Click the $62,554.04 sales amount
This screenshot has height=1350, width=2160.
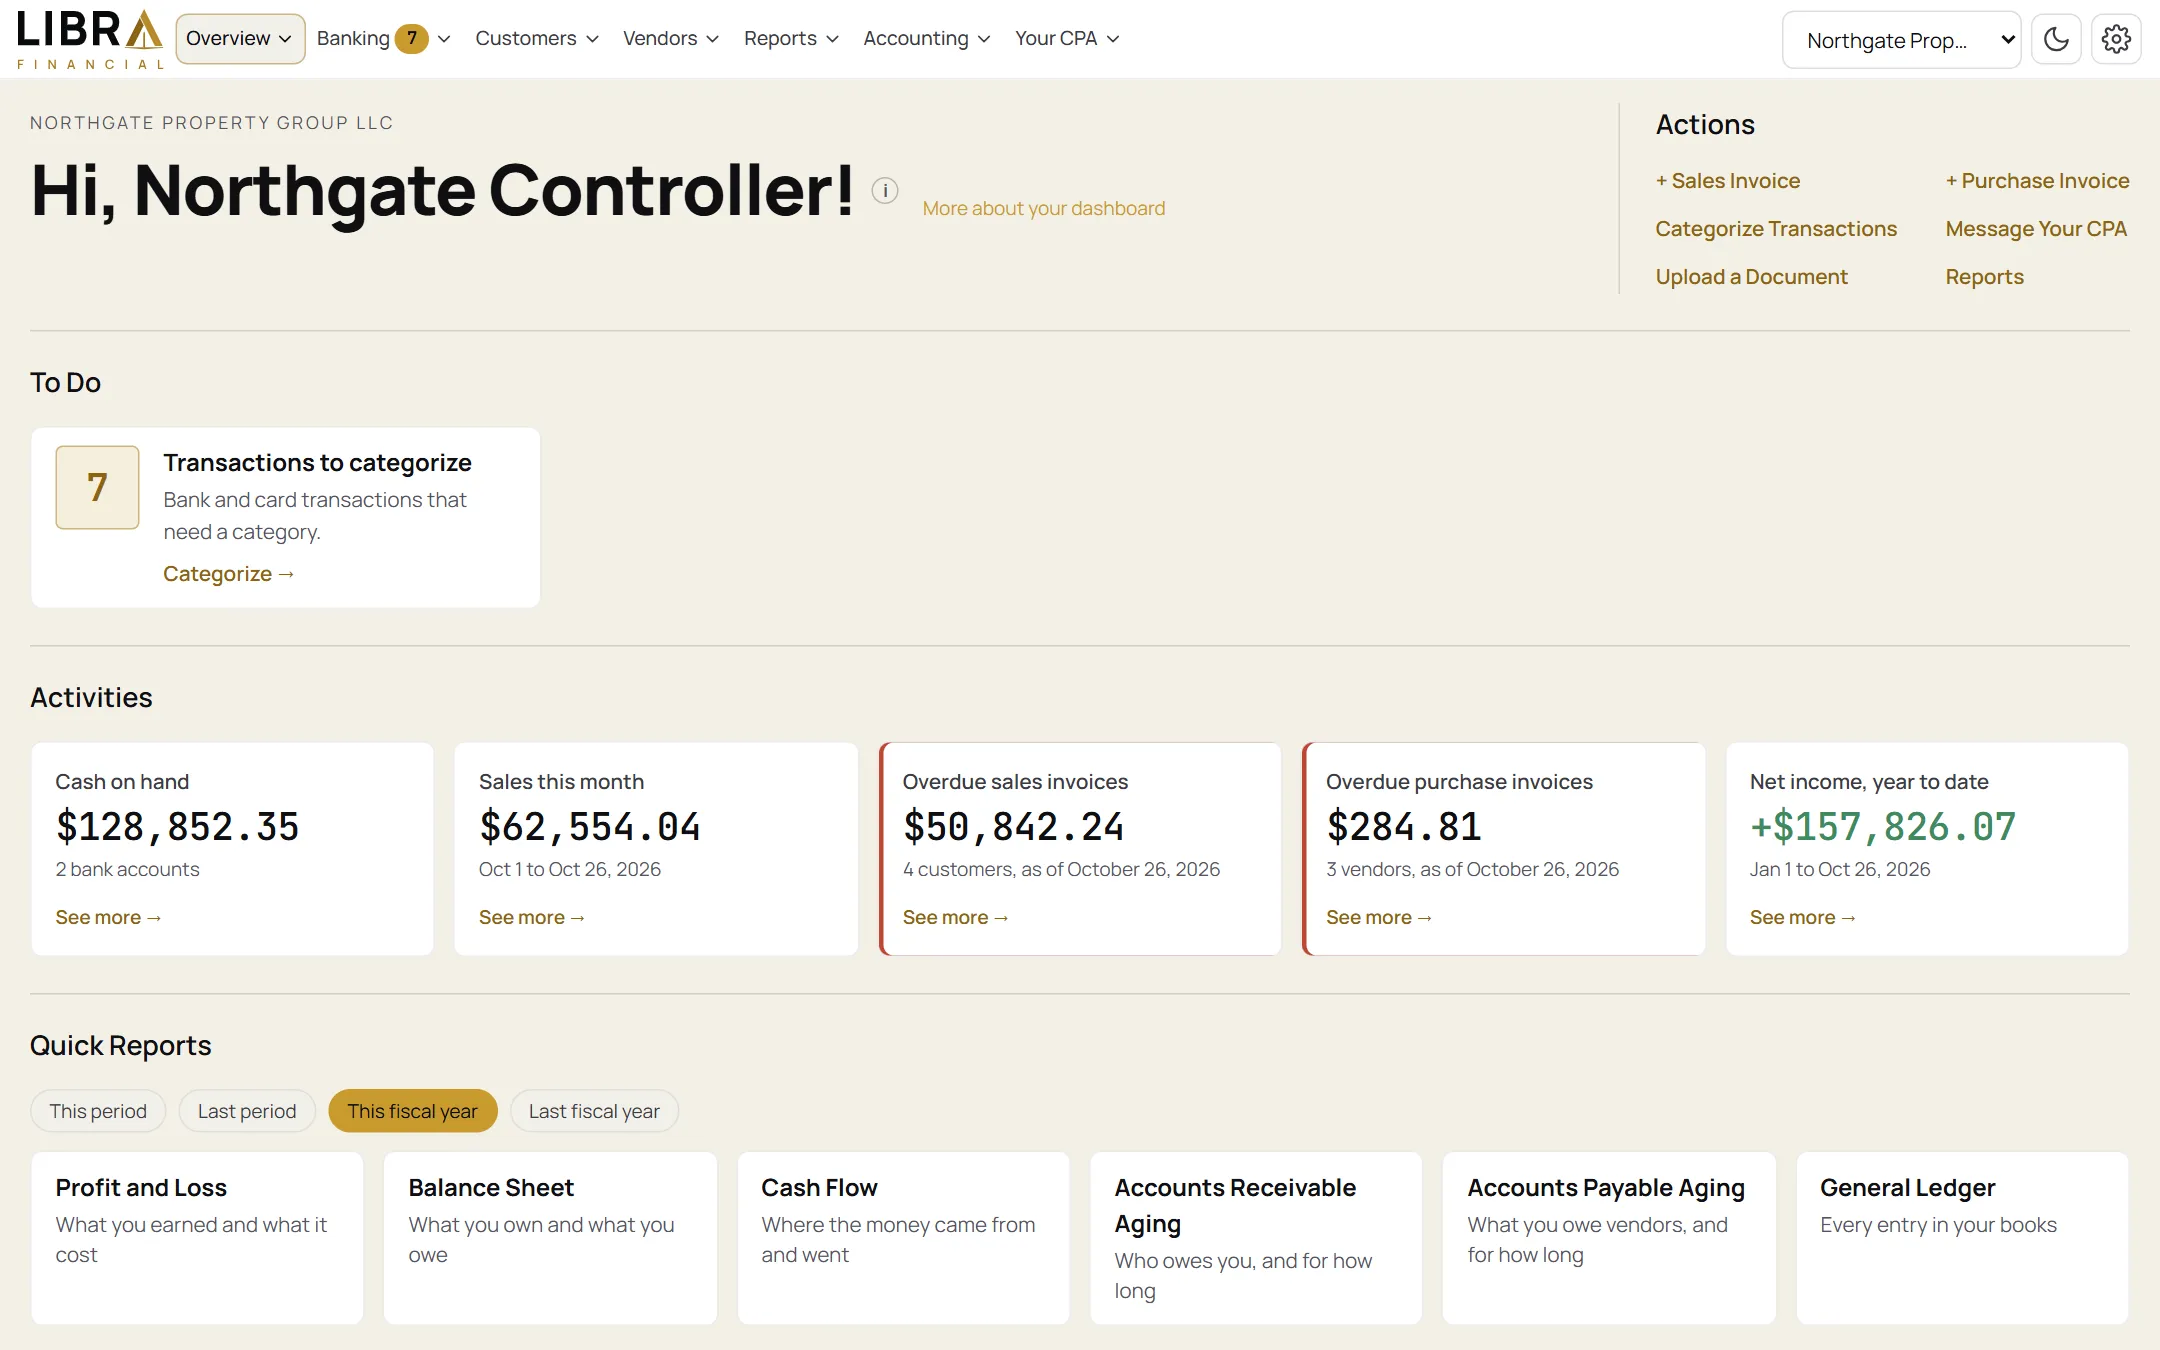[x=590, y=827]
